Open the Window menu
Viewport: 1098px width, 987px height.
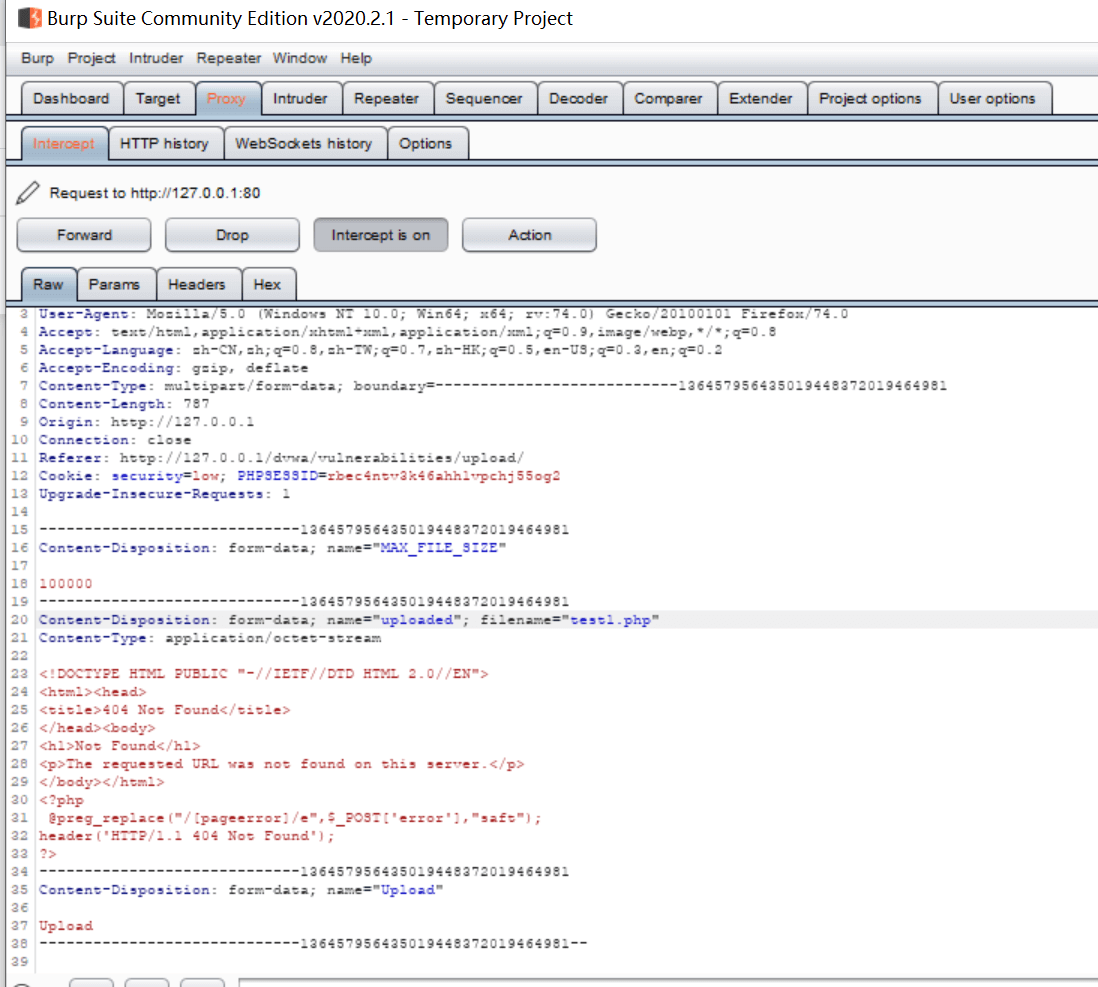(300, 58)
